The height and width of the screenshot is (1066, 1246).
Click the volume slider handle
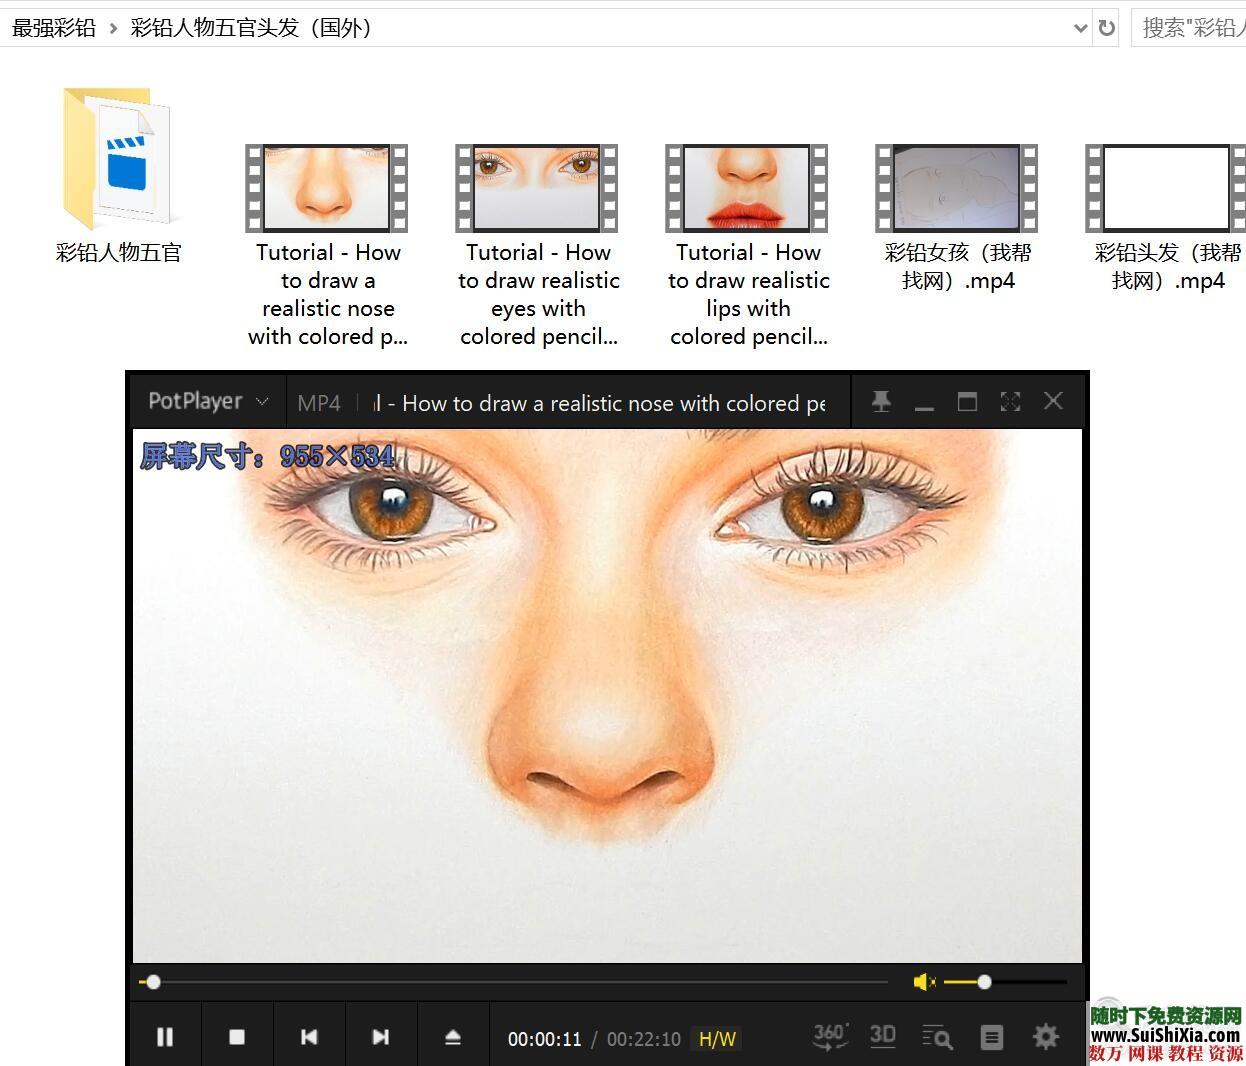click(984, 982)
